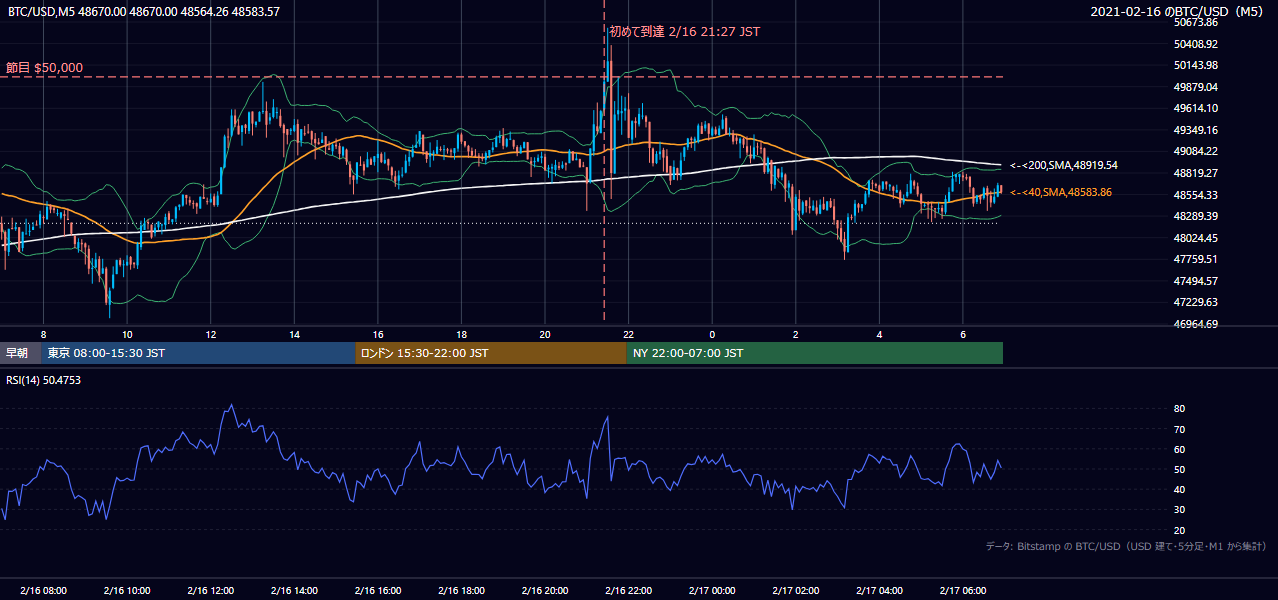Select the '節目 $50,000' level label
Screen dimensions: 1278x600
point(44,68)
